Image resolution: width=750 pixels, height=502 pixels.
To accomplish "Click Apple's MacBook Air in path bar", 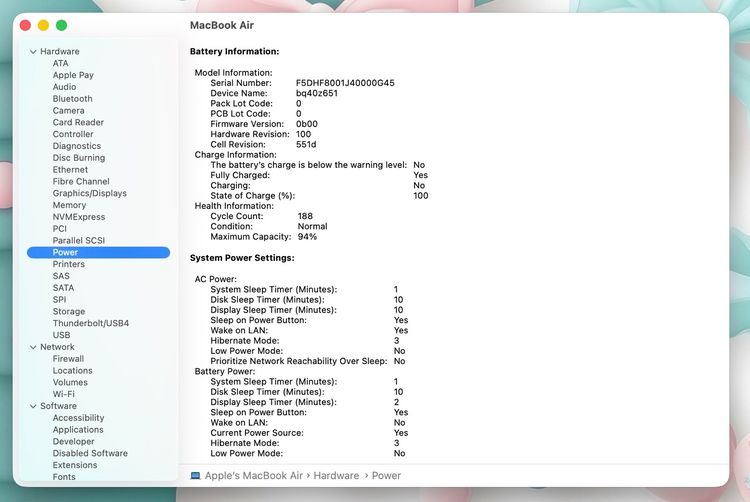I will tap(254, 476).
